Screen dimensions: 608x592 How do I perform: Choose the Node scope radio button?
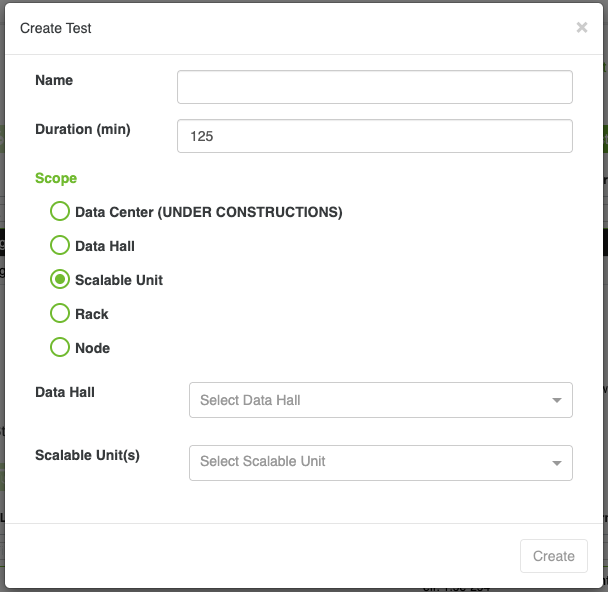(59, 348)
